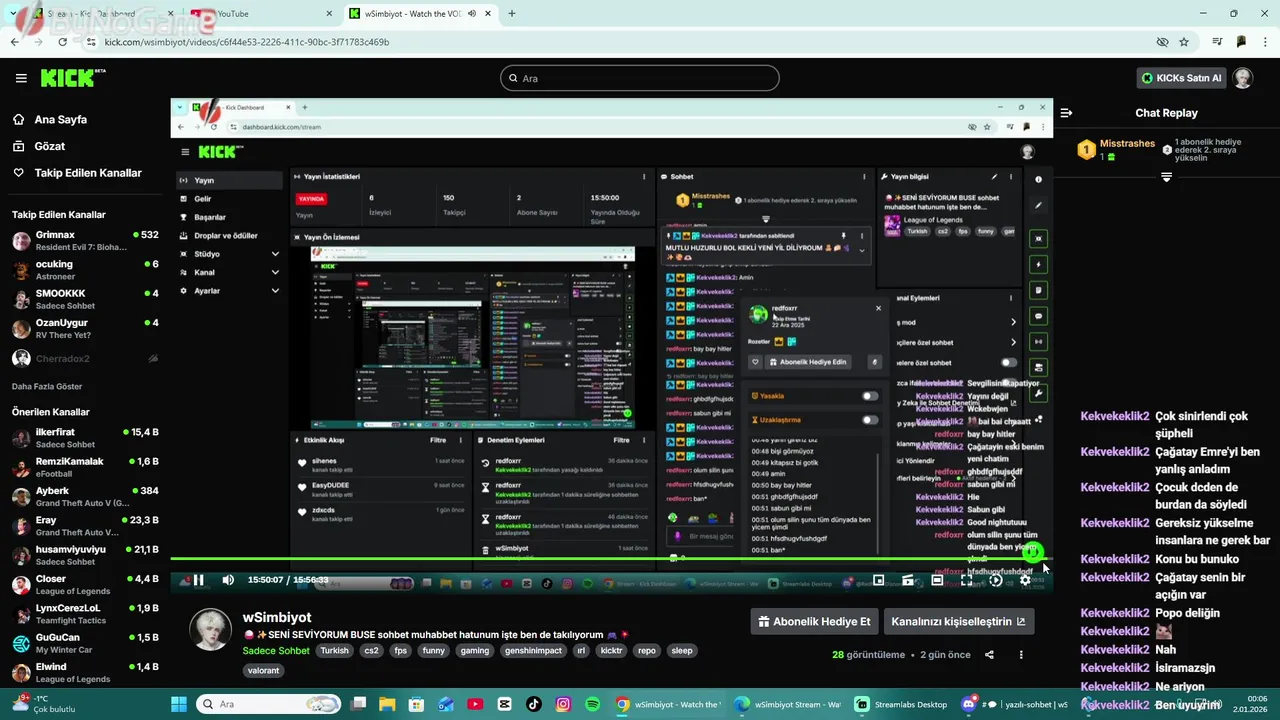Open the recommended channel RemziKamalak

coord(84,467)
